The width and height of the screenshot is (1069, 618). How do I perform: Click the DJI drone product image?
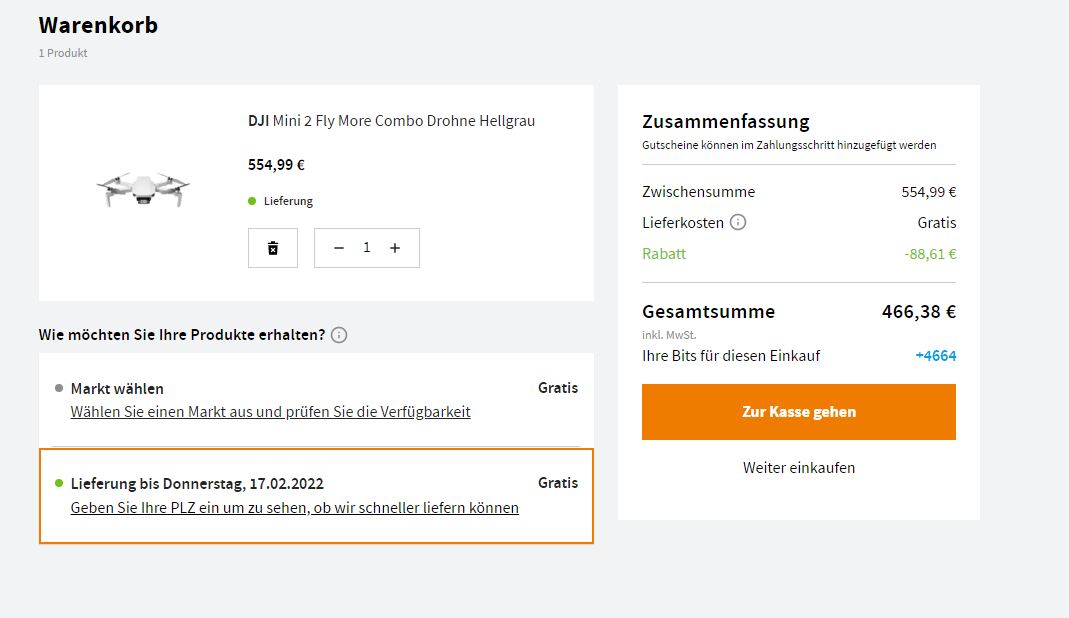[143, 189]
